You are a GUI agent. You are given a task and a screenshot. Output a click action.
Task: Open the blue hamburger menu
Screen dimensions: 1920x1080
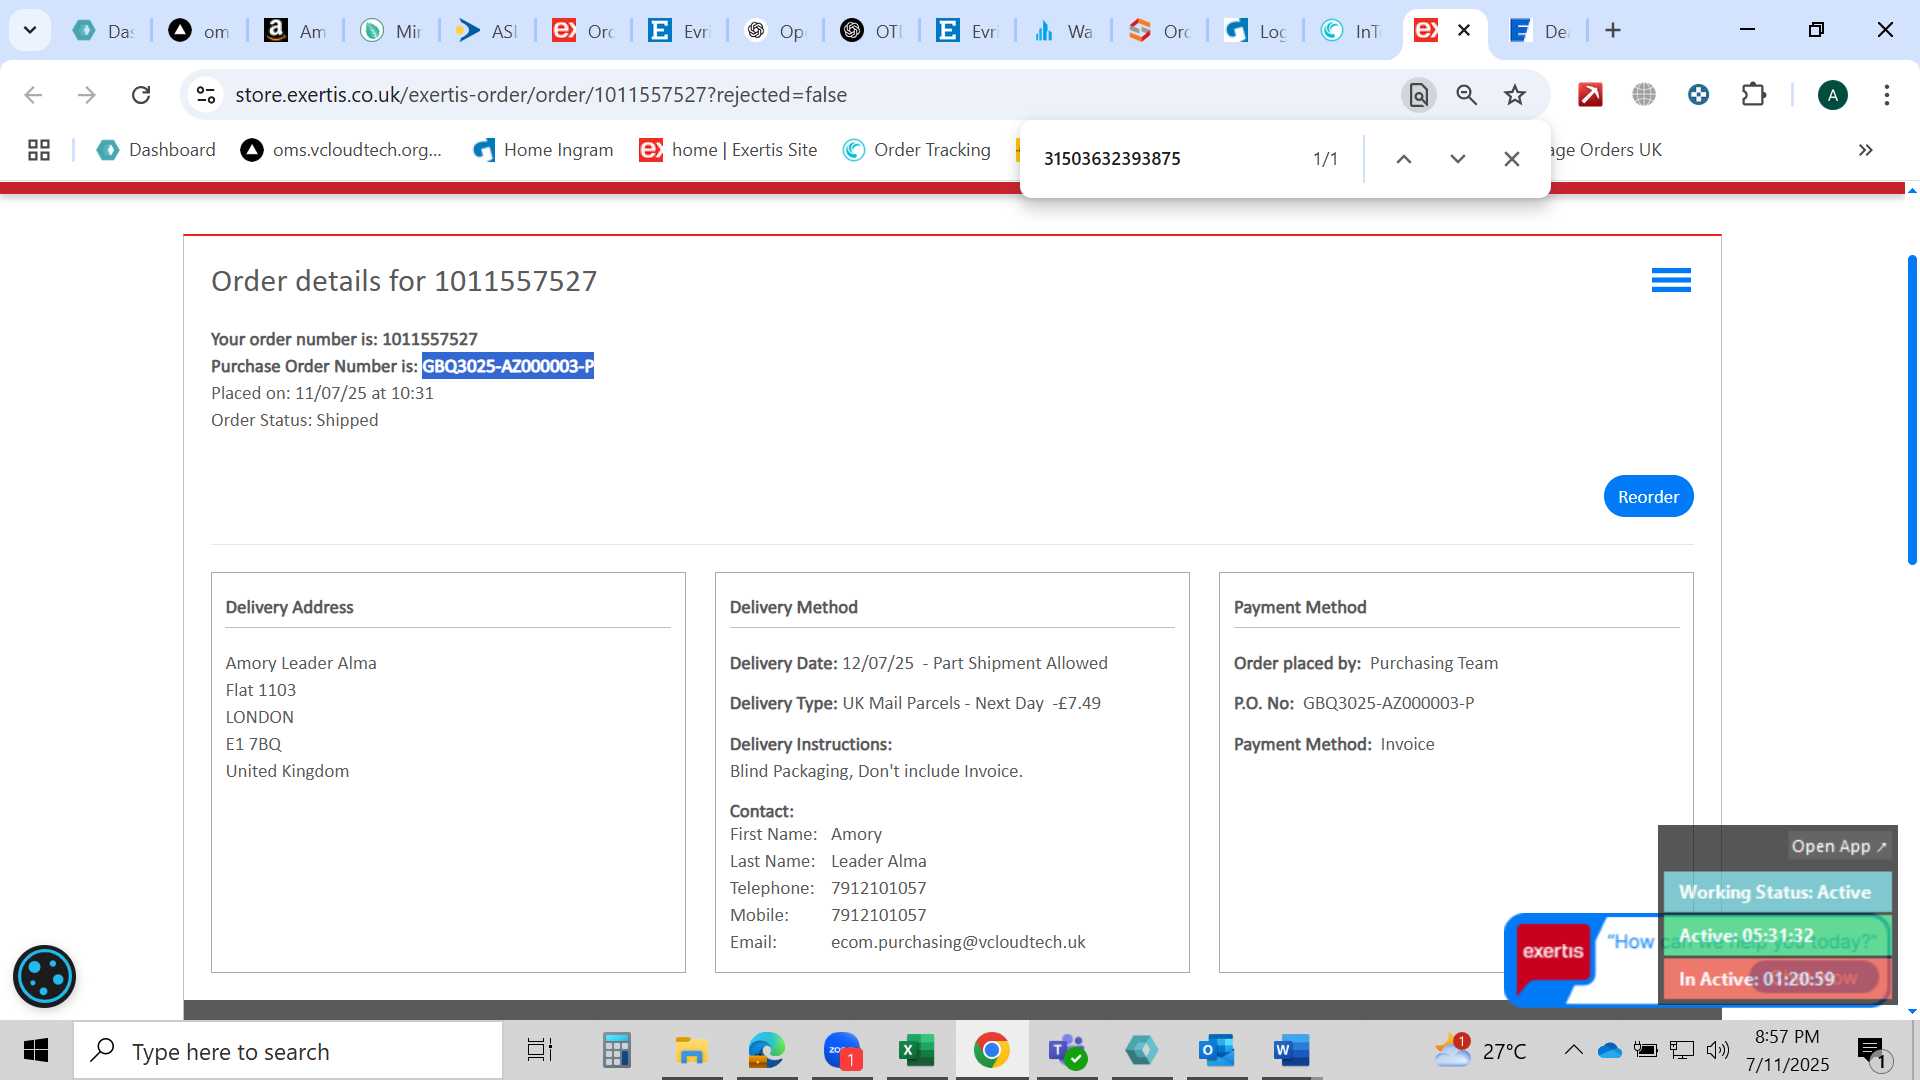point(1671,280)
